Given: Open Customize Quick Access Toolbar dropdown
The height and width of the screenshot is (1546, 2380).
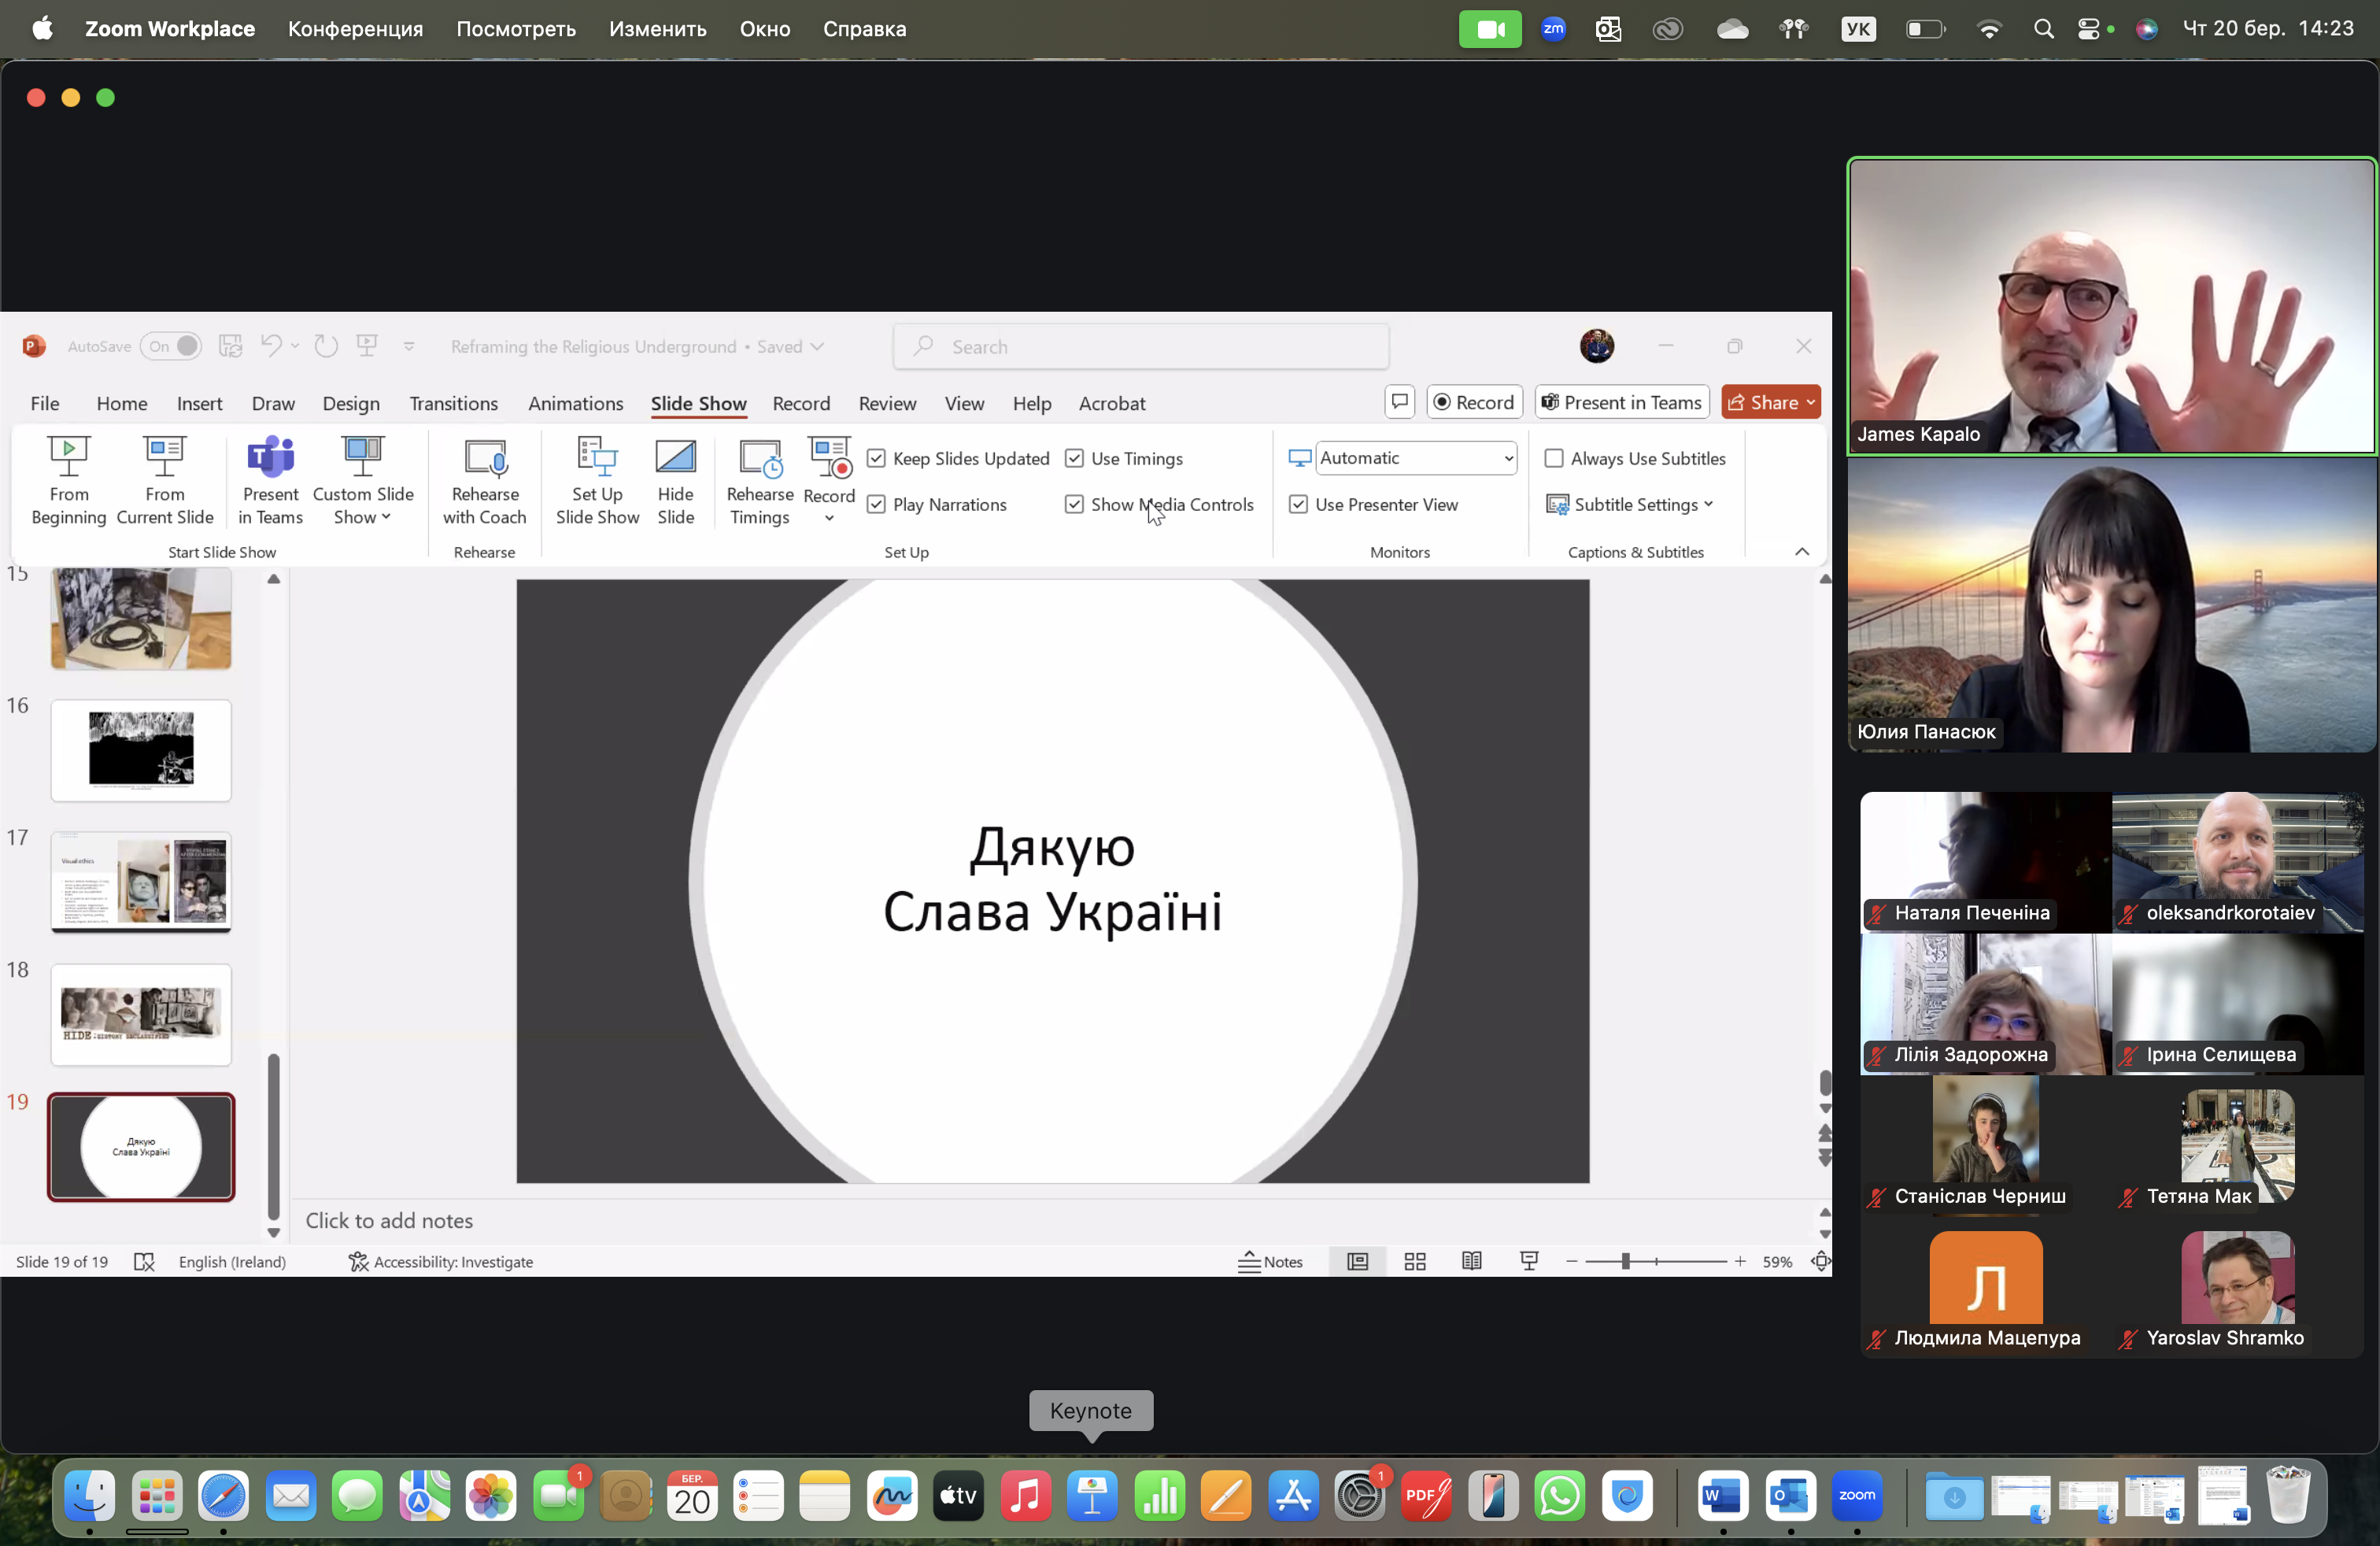Looking at the screenshot, I should click(409, 346).
